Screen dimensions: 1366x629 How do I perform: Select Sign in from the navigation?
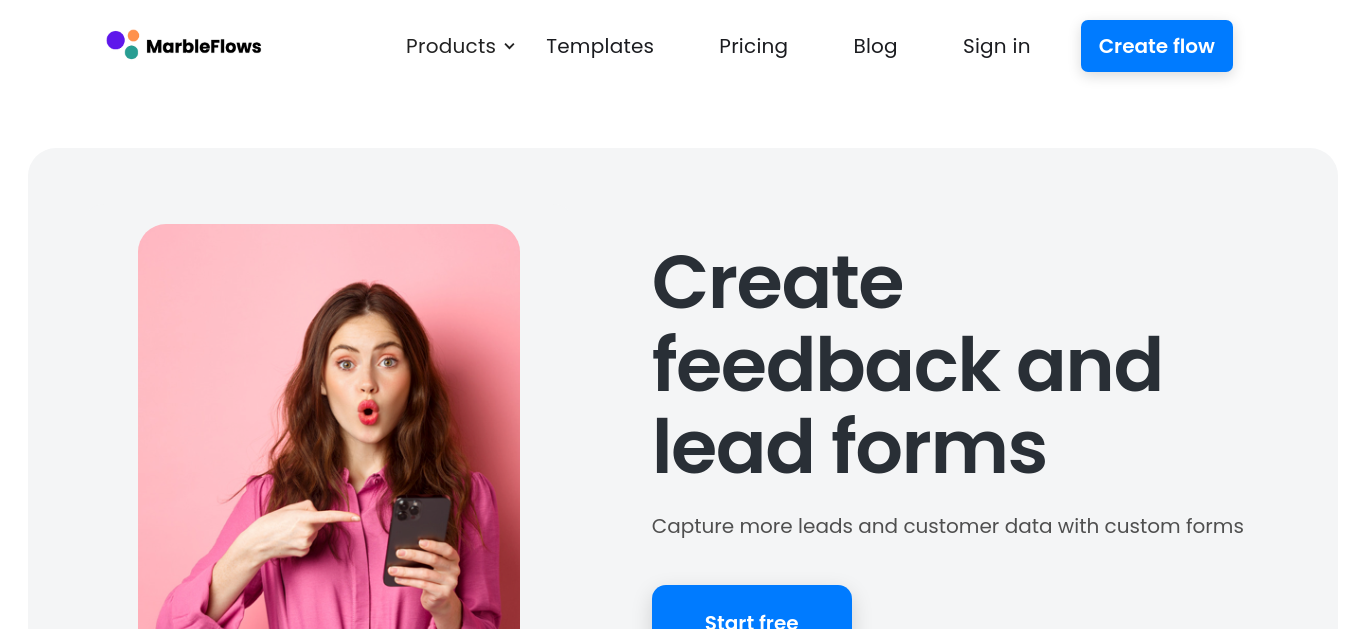click(x=996, y=46)
